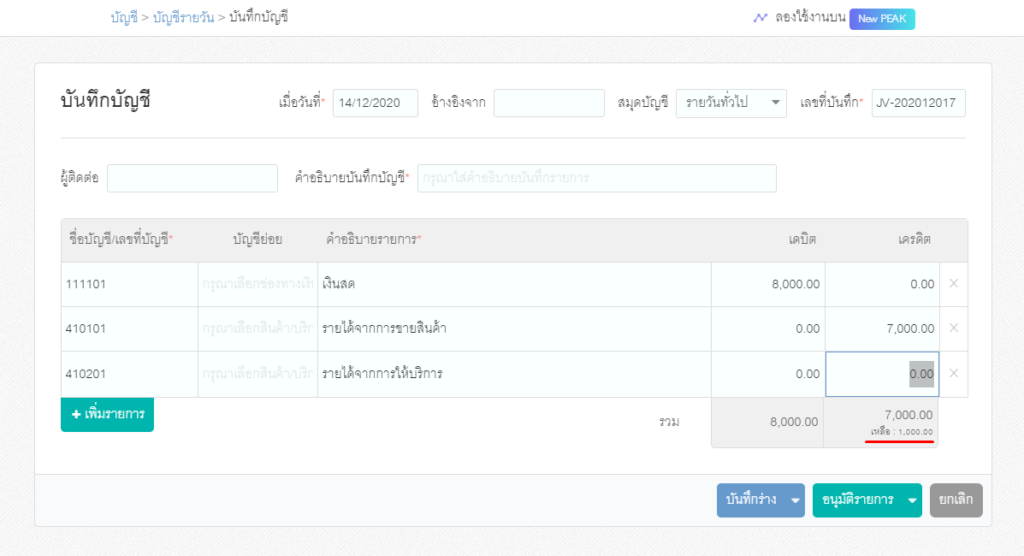Remove the 111101 เงินสด row
1024x556 pixels.
953,284
